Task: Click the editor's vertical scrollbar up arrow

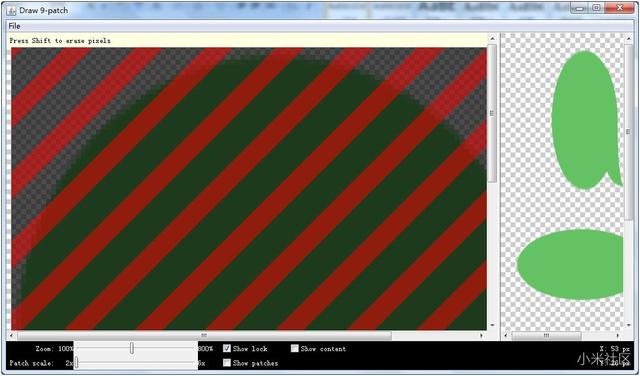Action: click(x=492, y=39)
